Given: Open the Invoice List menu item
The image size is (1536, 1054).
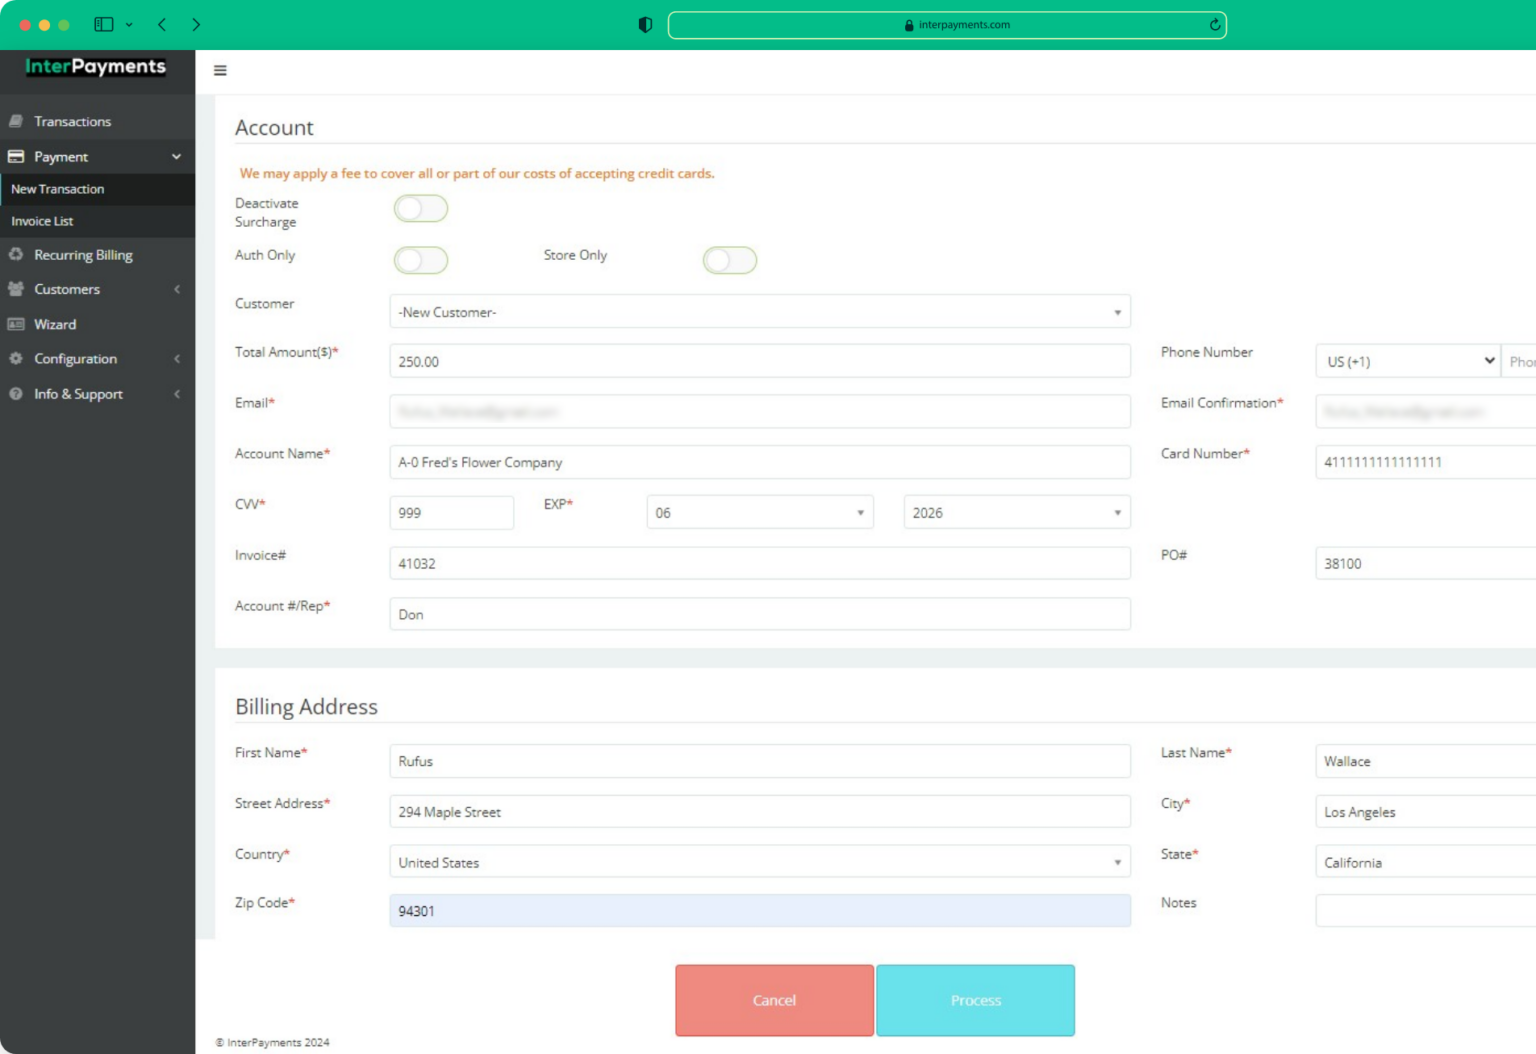Looking at the screenshot, I should tap(42, 221).
